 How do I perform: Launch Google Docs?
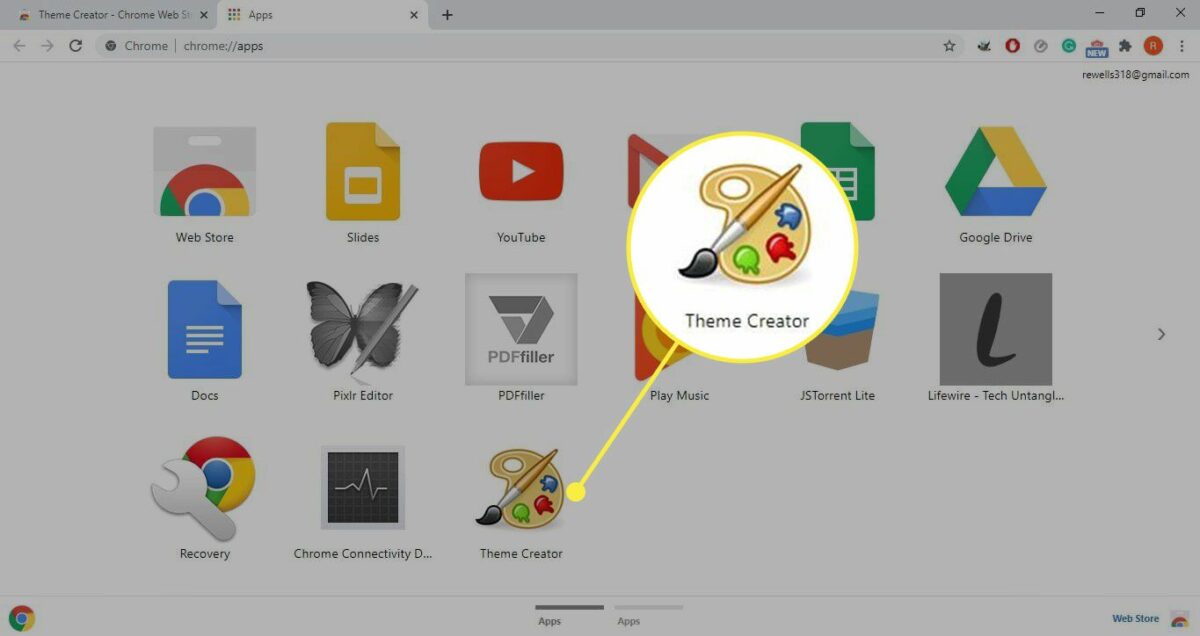pyautogui.click(x=204, y=328)
